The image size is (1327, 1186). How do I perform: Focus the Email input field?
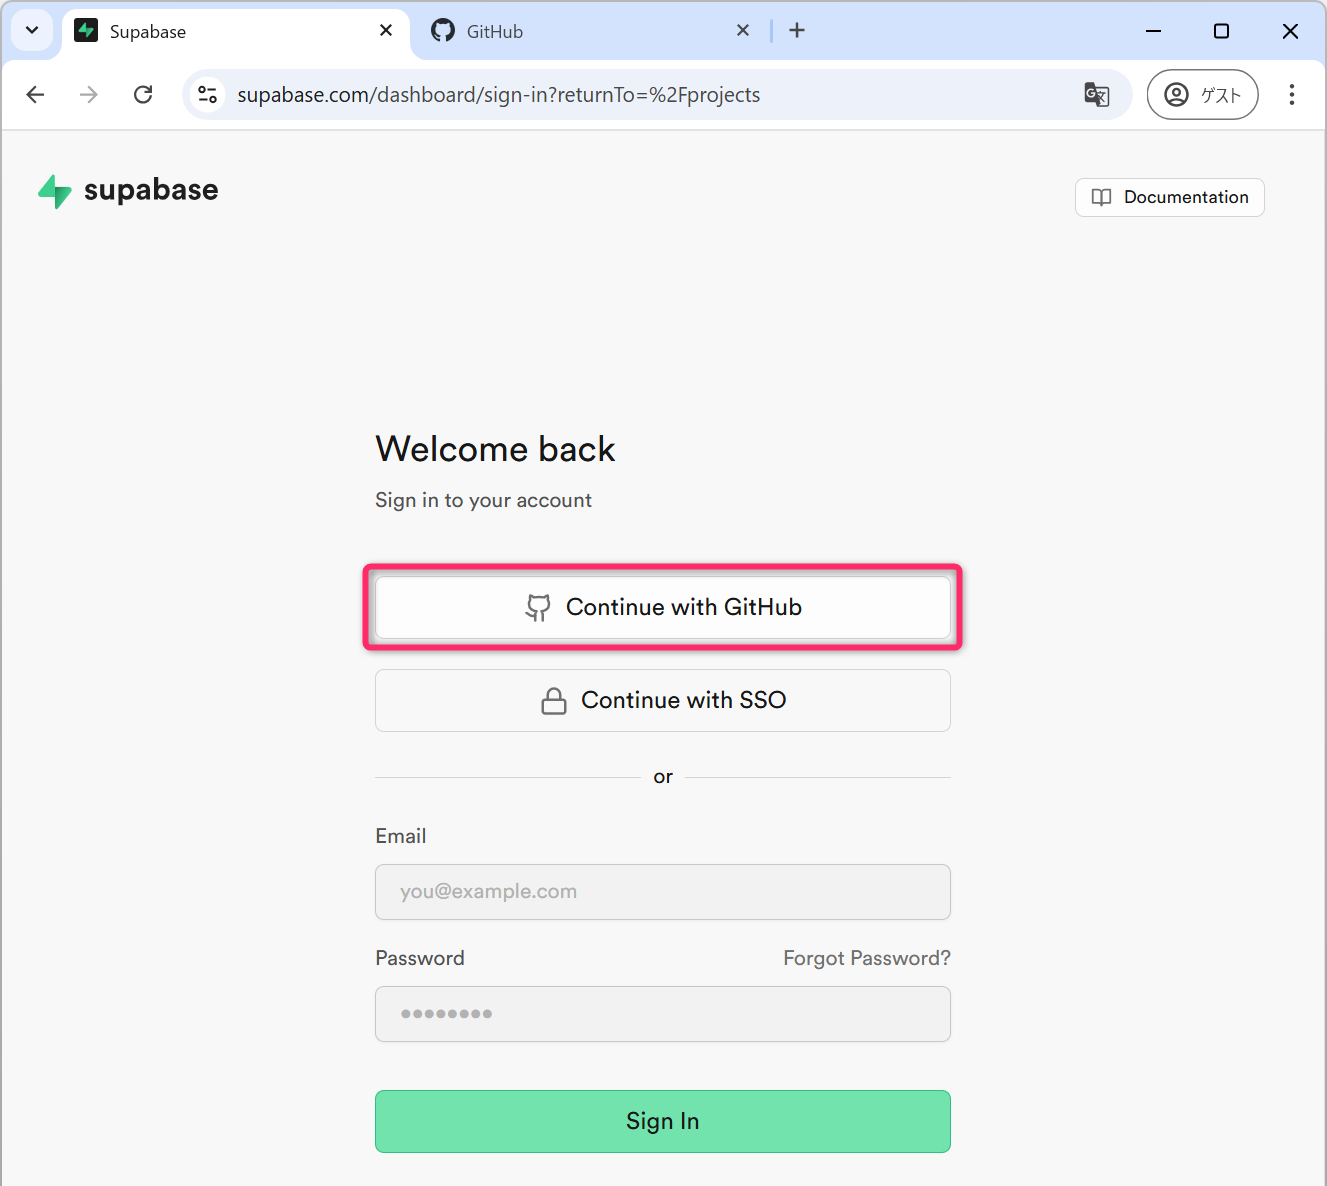(x=663, y=892)
